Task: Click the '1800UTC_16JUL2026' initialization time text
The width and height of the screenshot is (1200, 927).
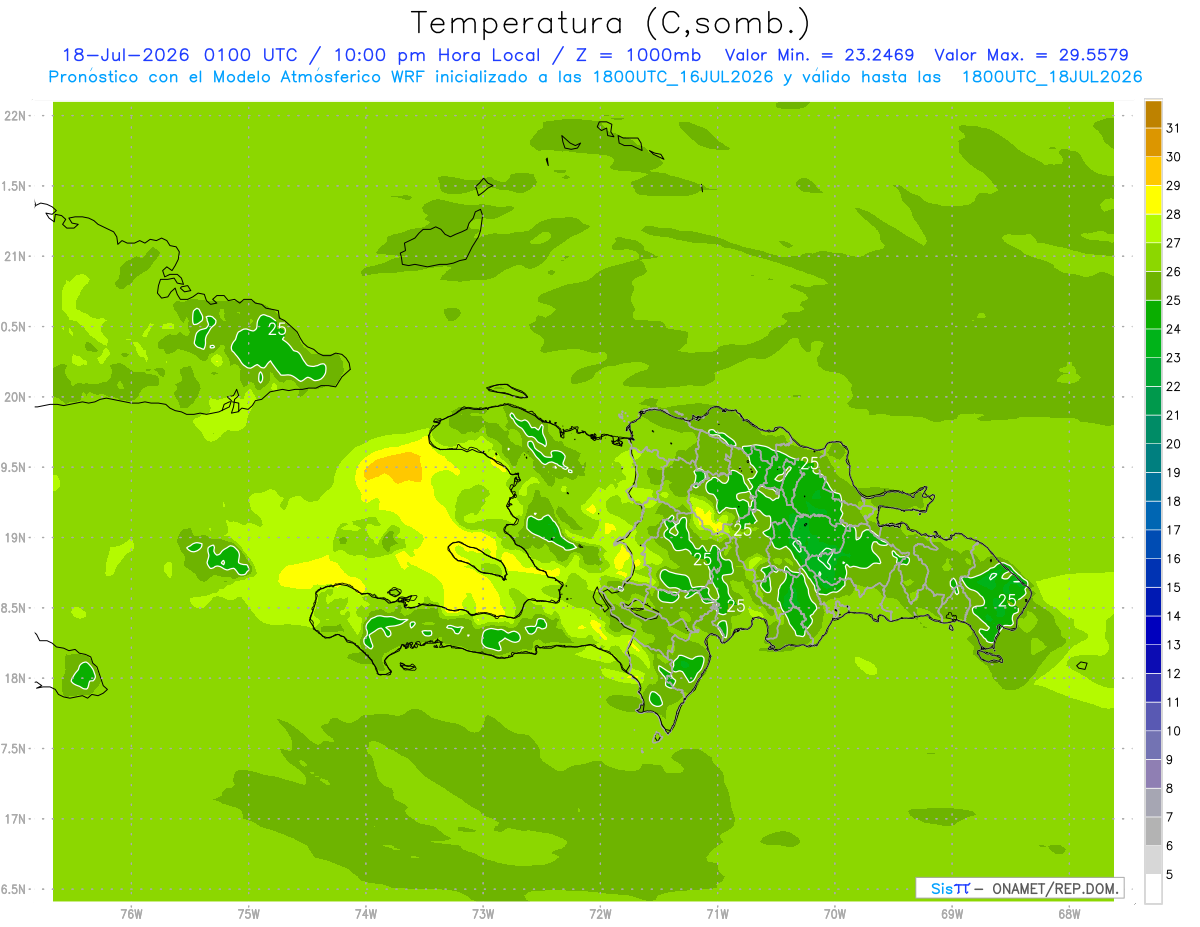Action: click(682, 77)
